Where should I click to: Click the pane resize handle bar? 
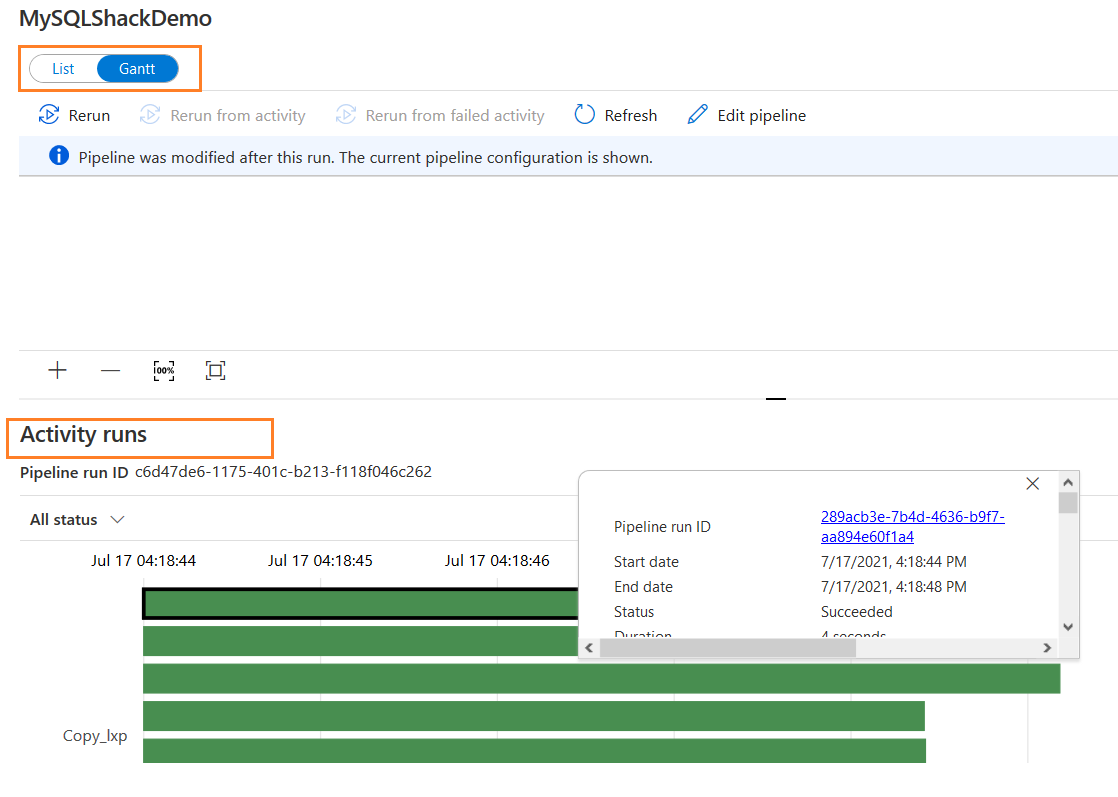coord(776,398)
